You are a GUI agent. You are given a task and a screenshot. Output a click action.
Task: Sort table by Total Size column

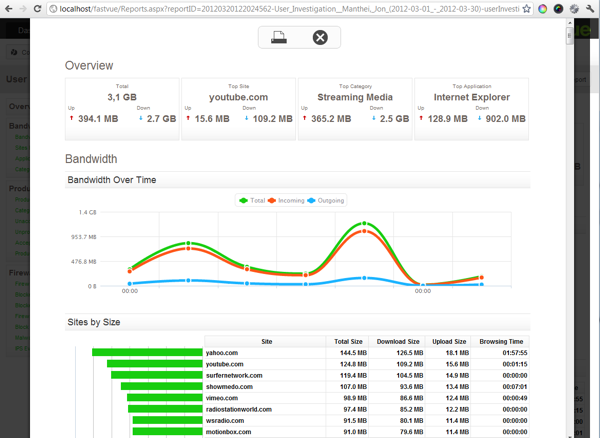(347, 341)
